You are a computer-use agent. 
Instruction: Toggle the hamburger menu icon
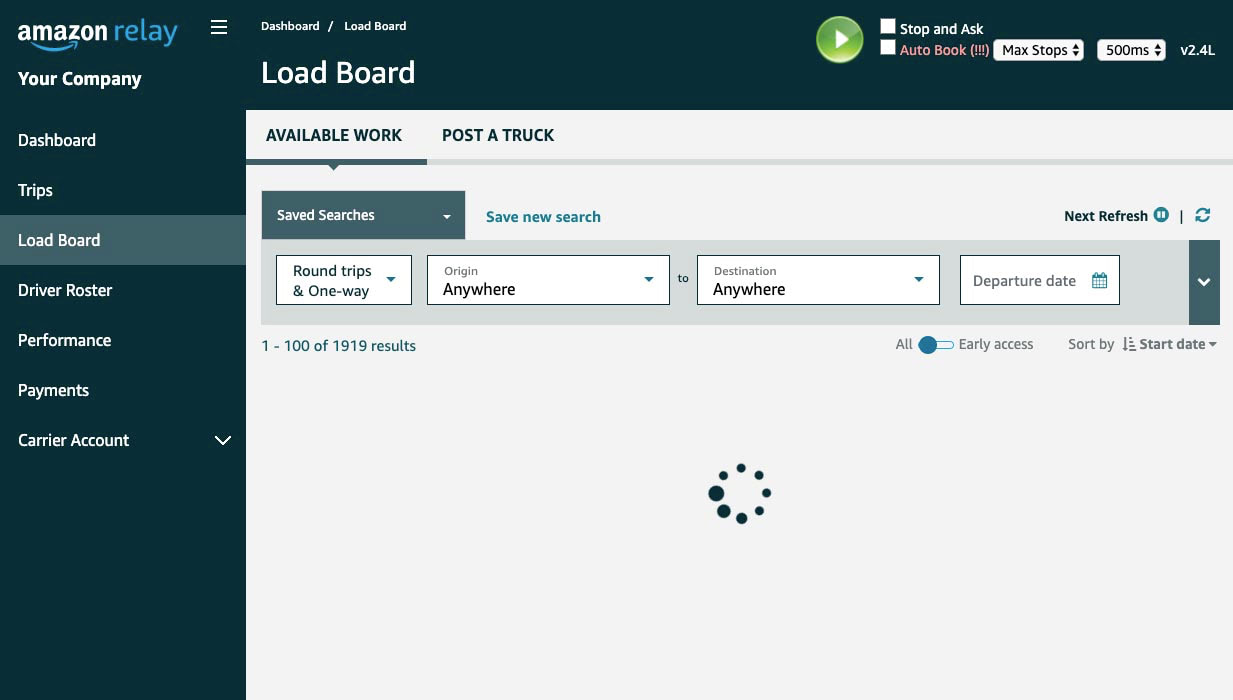[x=219, y=28]
